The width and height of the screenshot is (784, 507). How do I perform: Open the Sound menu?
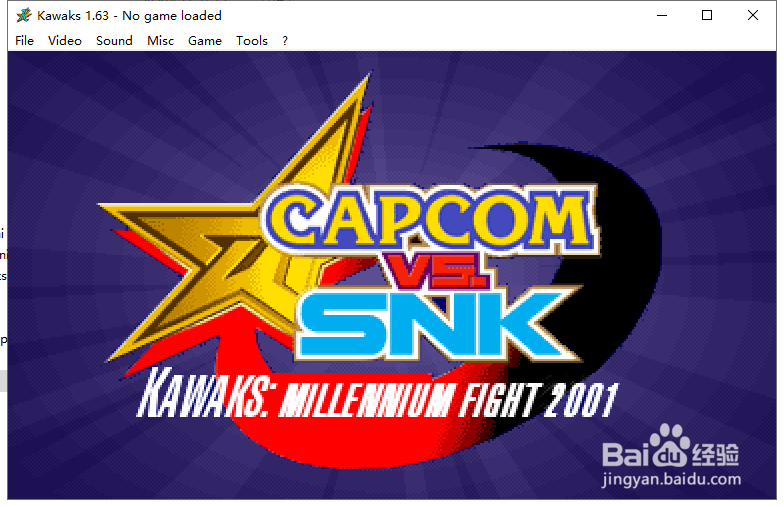114,40
